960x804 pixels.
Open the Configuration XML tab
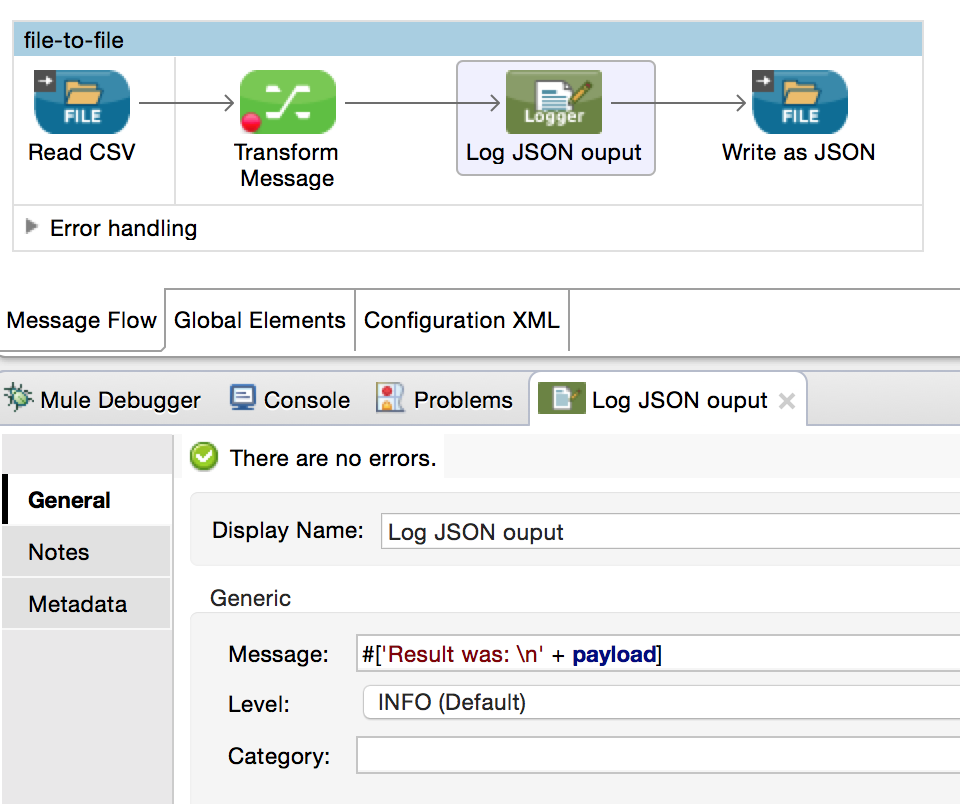click(x=461, y=321)
